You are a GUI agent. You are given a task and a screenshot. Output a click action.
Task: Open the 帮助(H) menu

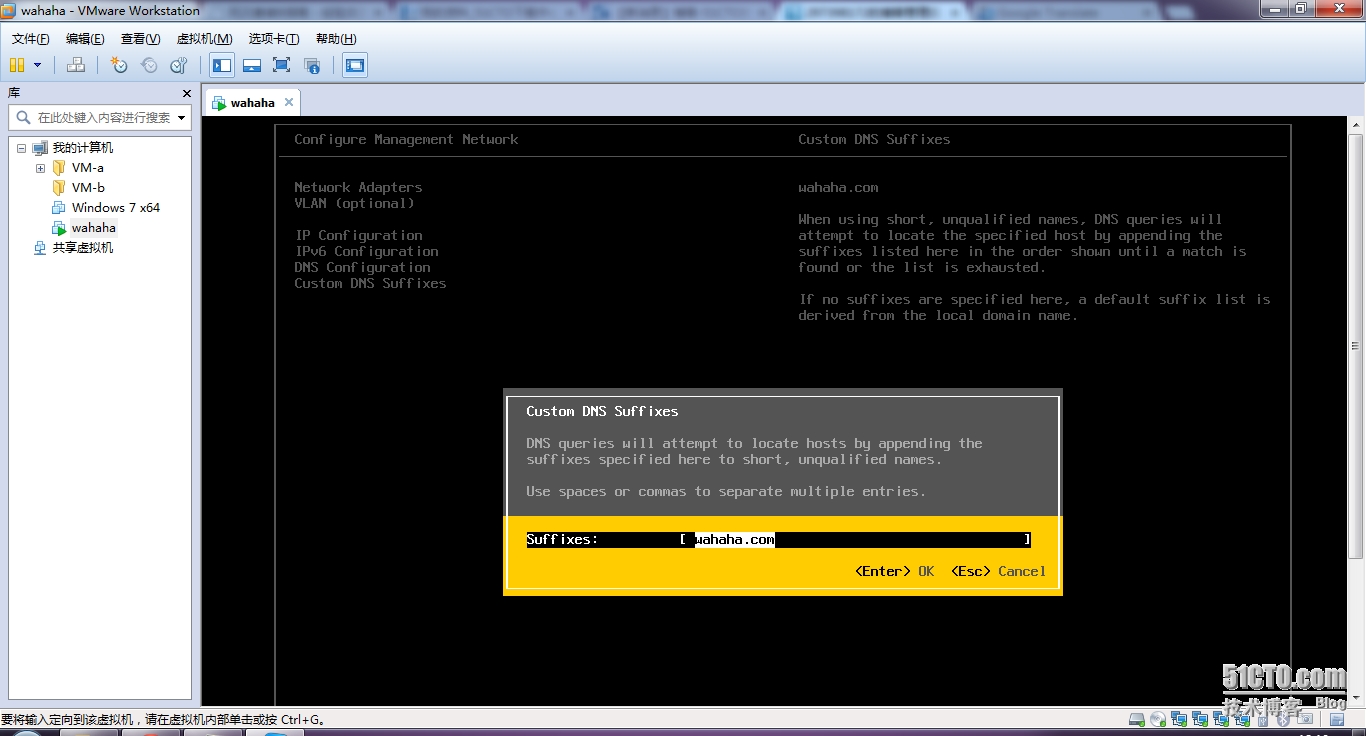click(336, 39)
